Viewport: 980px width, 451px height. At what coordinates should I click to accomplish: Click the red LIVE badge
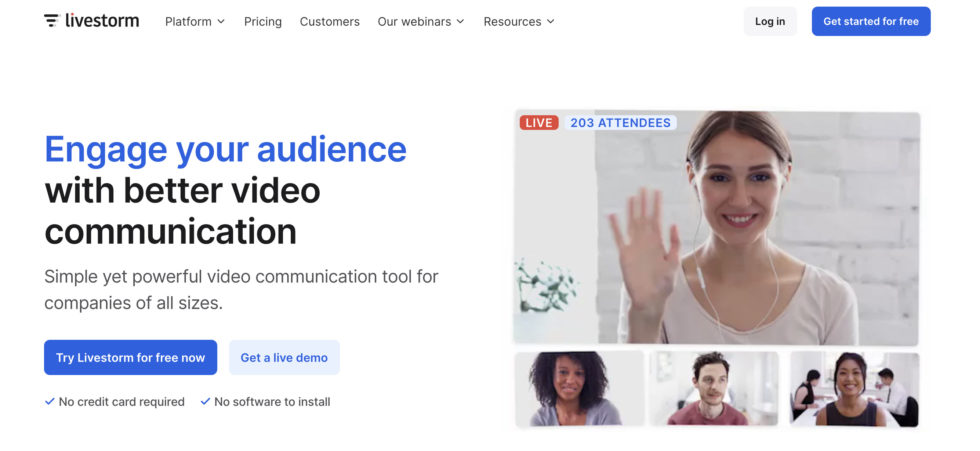pyautogui.click(x=539, y=122)
